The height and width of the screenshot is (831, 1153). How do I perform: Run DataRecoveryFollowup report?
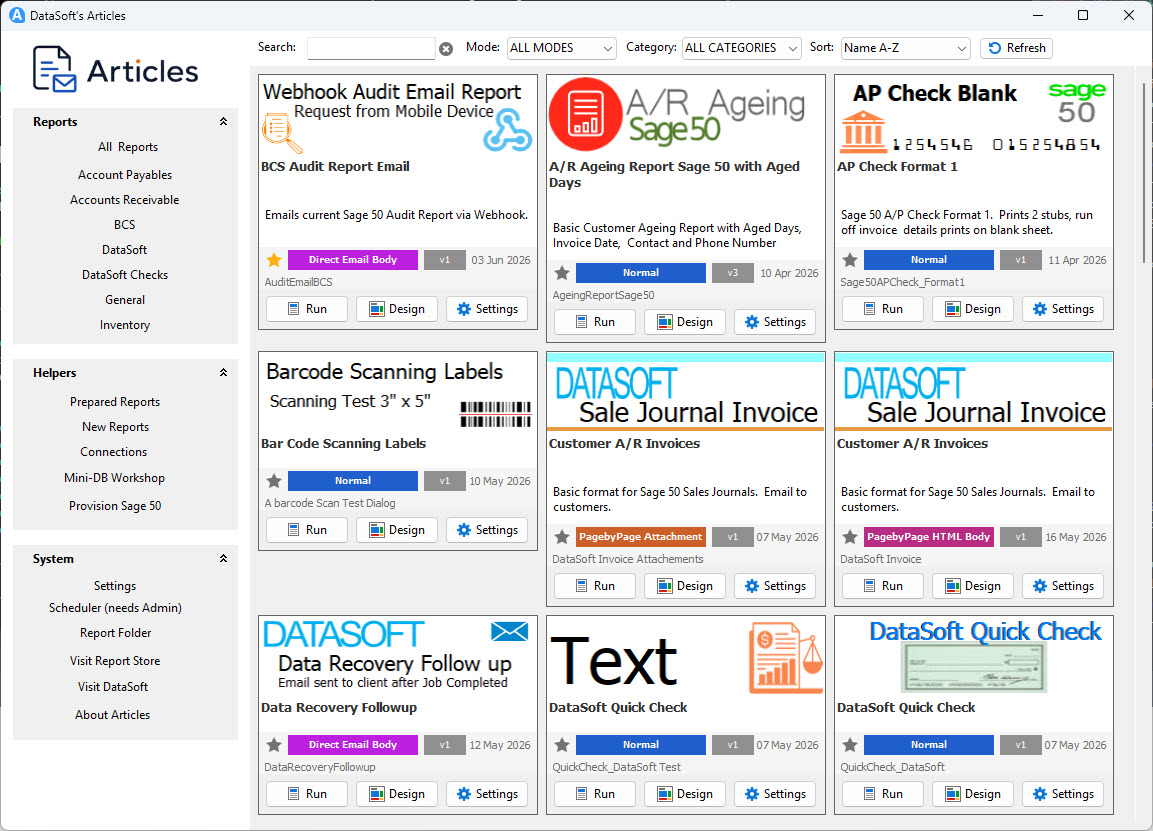(x=307, y=794)
